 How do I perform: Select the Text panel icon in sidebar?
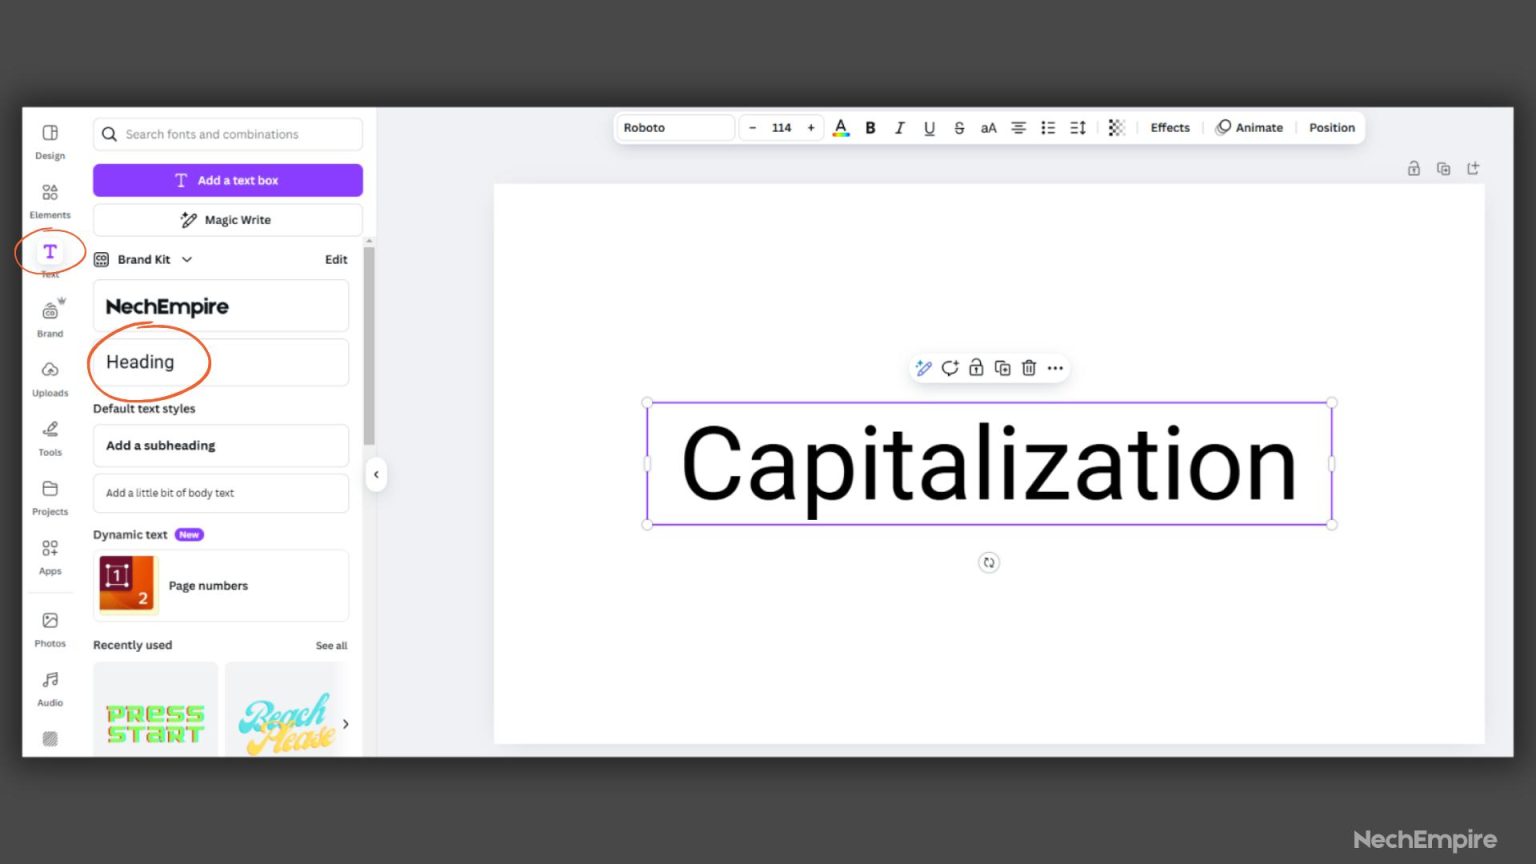(49, 252)
